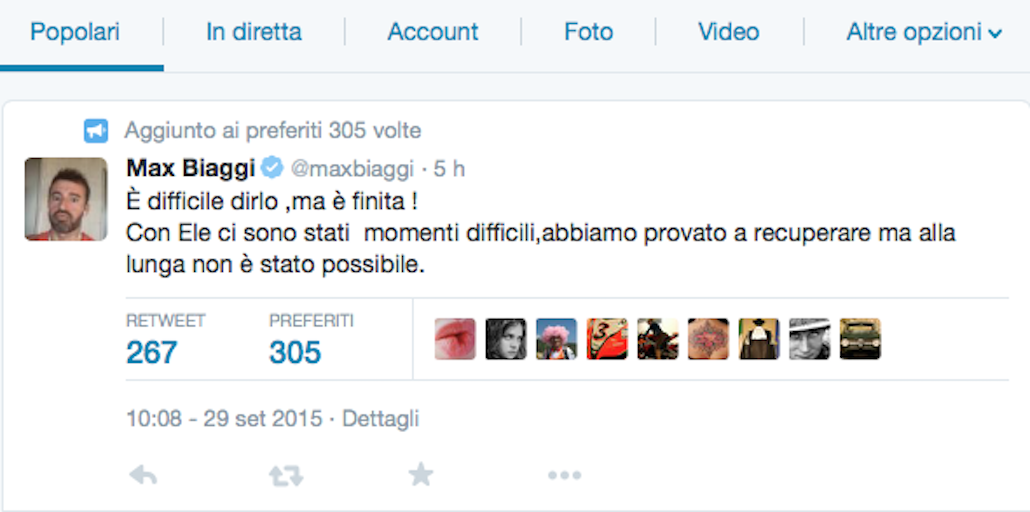Open the Dettagli link
Screen dimensions: 1030x512
pos(380,419)
